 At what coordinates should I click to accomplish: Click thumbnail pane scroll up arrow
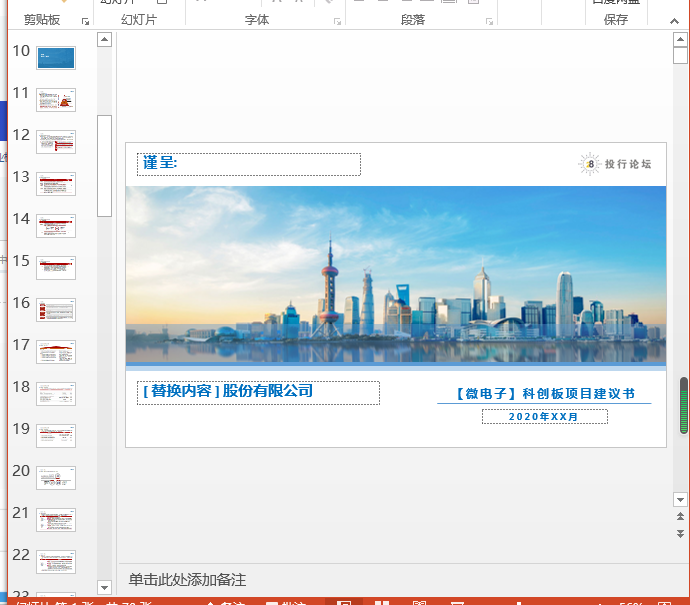[x=104, y=40]
